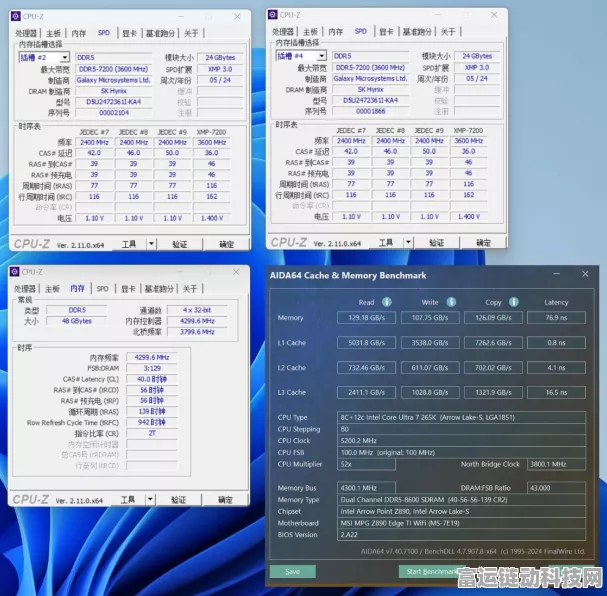Image resolution: width=607 pixels, height=596 pixels.
Task: Close the AIDA64 benchmark window
Action: pos(585,274)
